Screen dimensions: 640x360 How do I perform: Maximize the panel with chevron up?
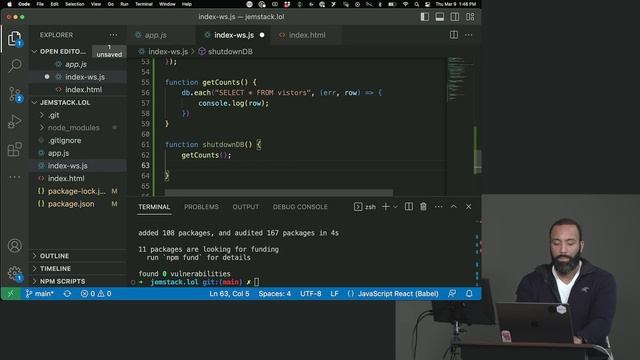click(453, 207)
